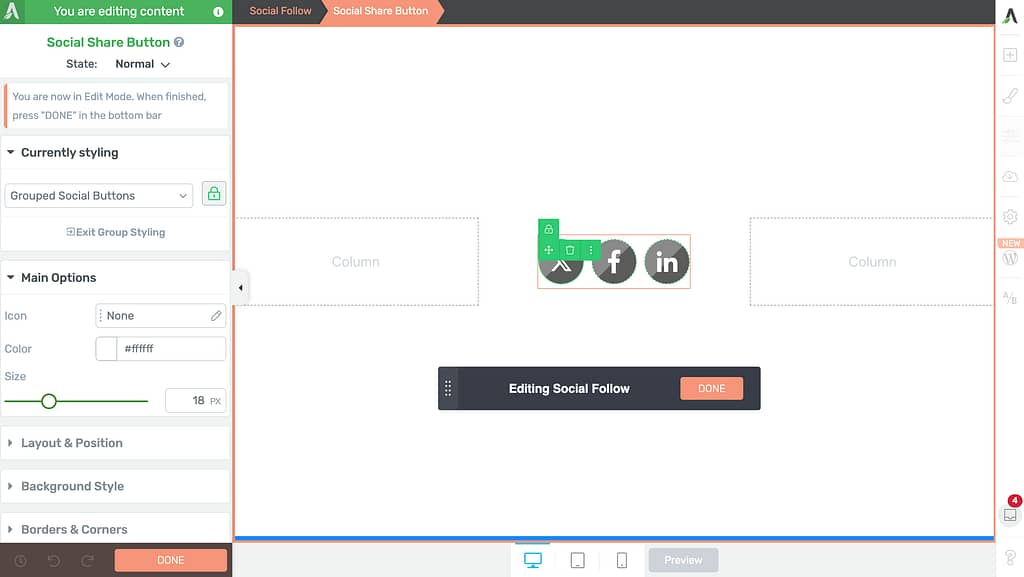Click the white color swatch
The image size is (1024, 577).
coord(106,349)
